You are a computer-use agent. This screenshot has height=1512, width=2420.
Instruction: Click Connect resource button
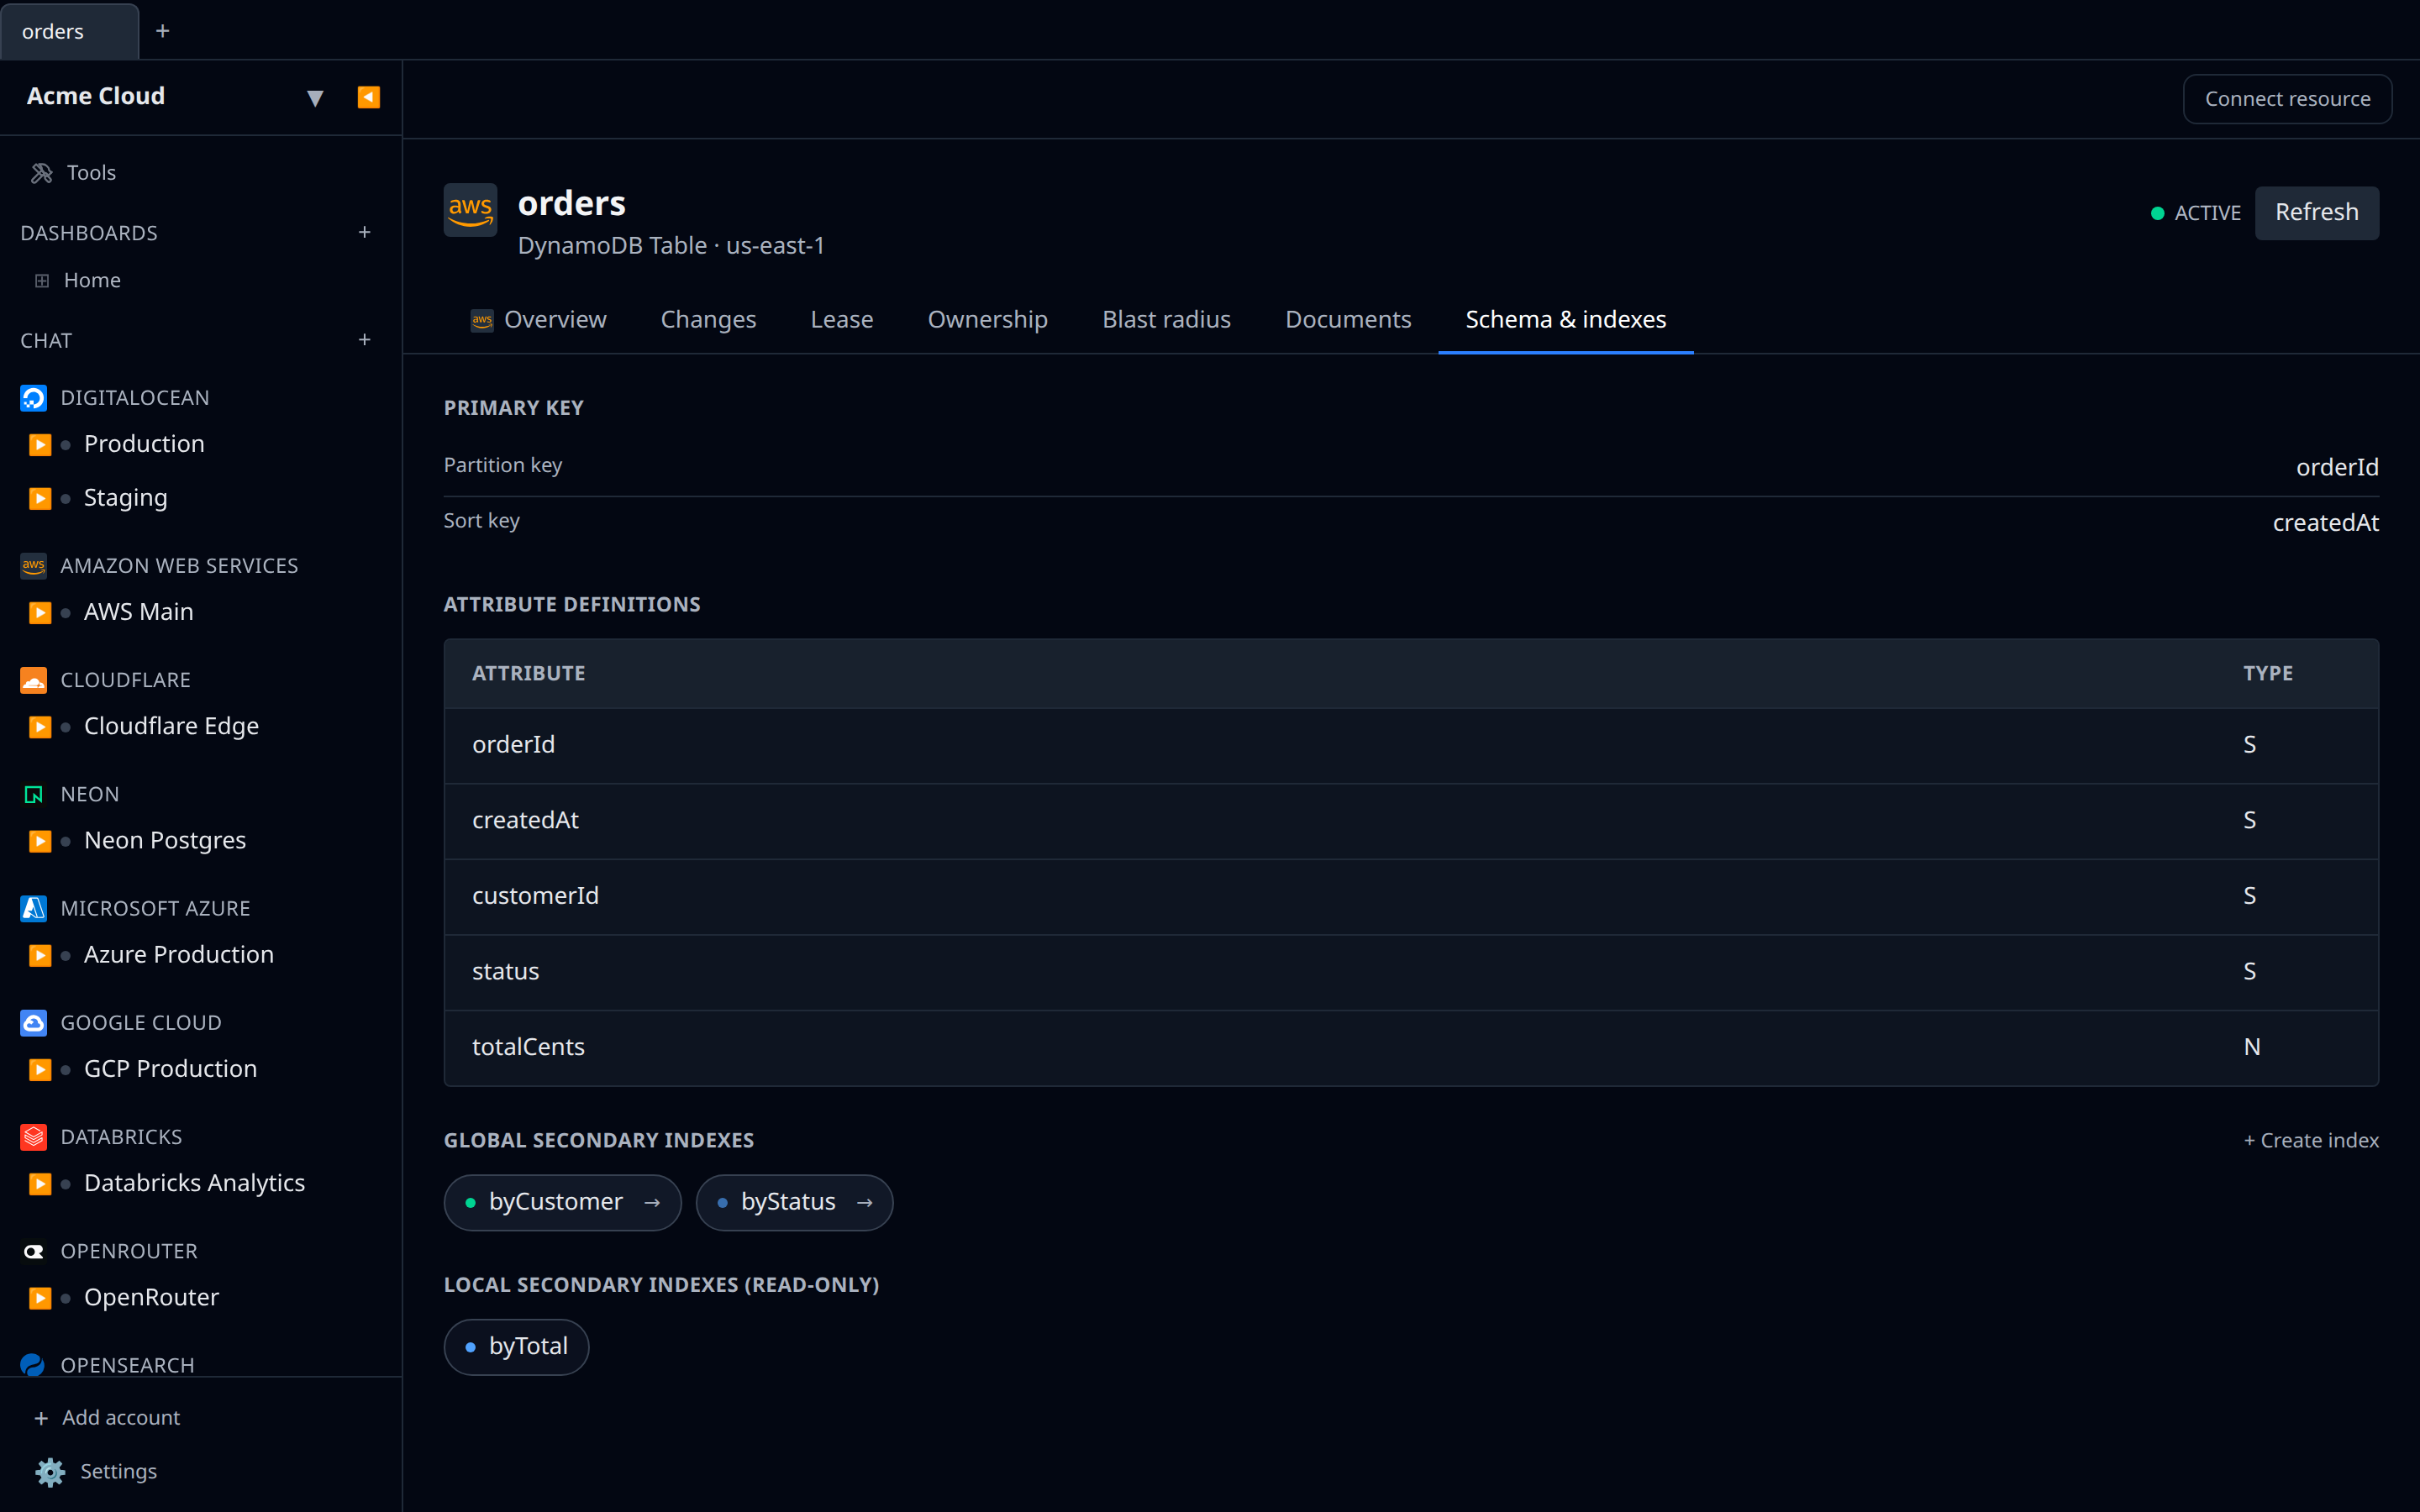click(x=2287, y=99)
